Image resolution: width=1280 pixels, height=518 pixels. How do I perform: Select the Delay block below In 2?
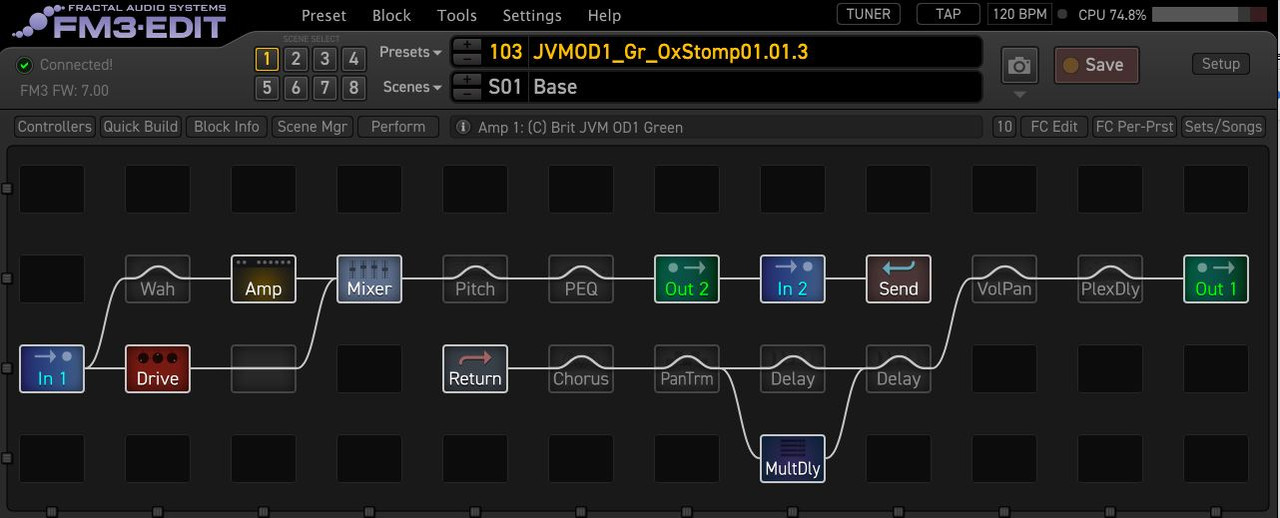tap(792, 369)
